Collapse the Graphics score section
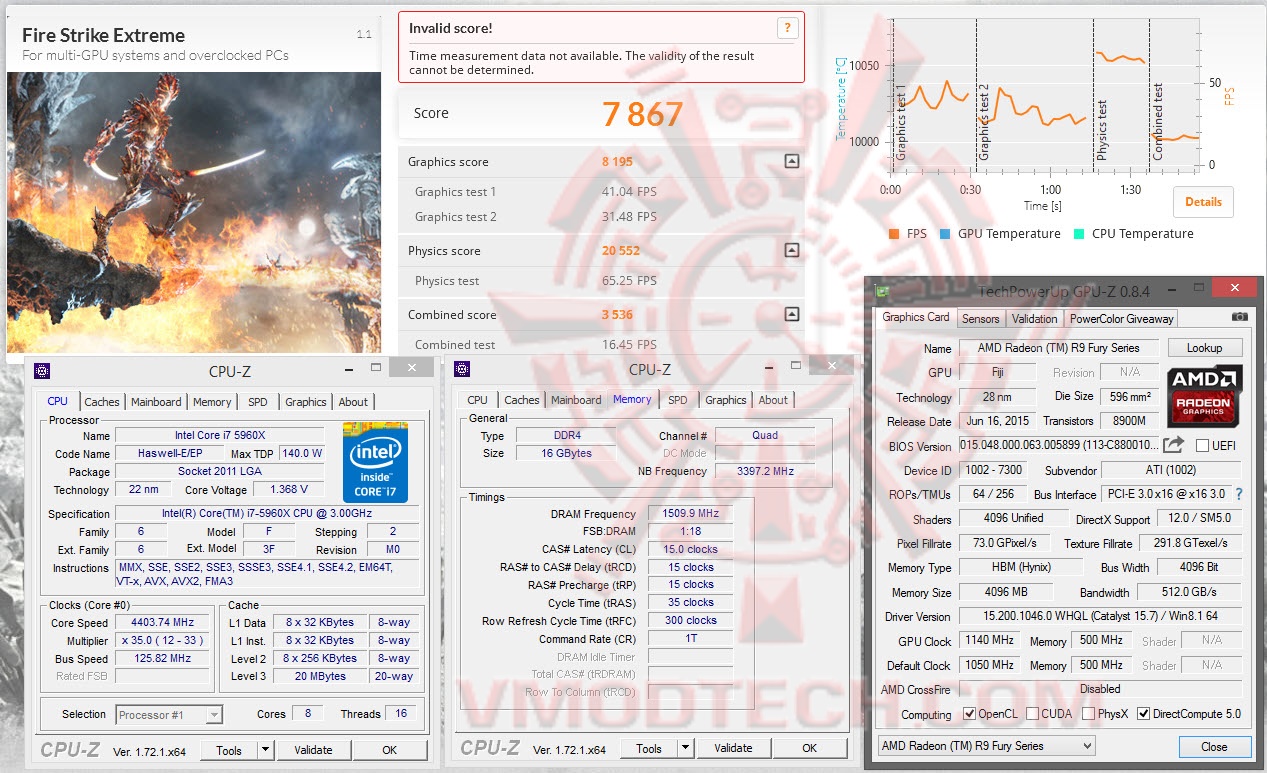 [x=791, y=161]
